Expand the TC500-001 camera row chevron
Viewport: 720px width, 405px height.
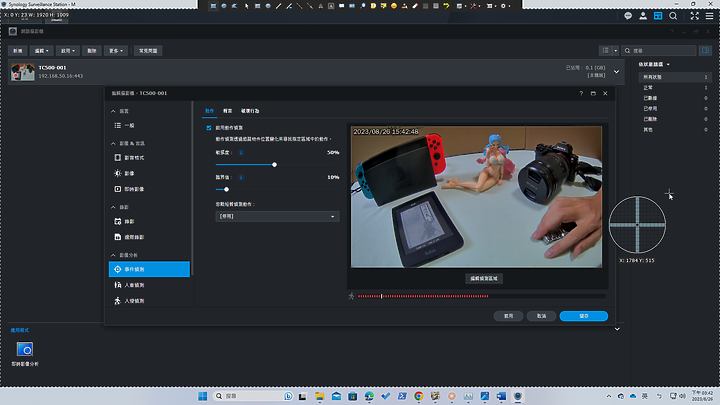(x=617, y=72)
